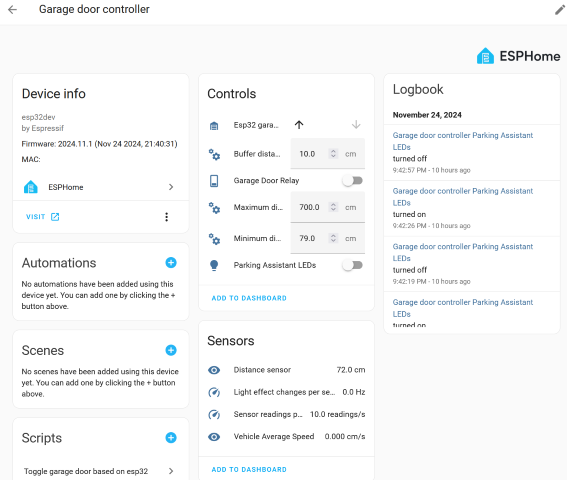Adjust Maximum distance stepper arrows

pyautogui.click(x=333, y=207)
